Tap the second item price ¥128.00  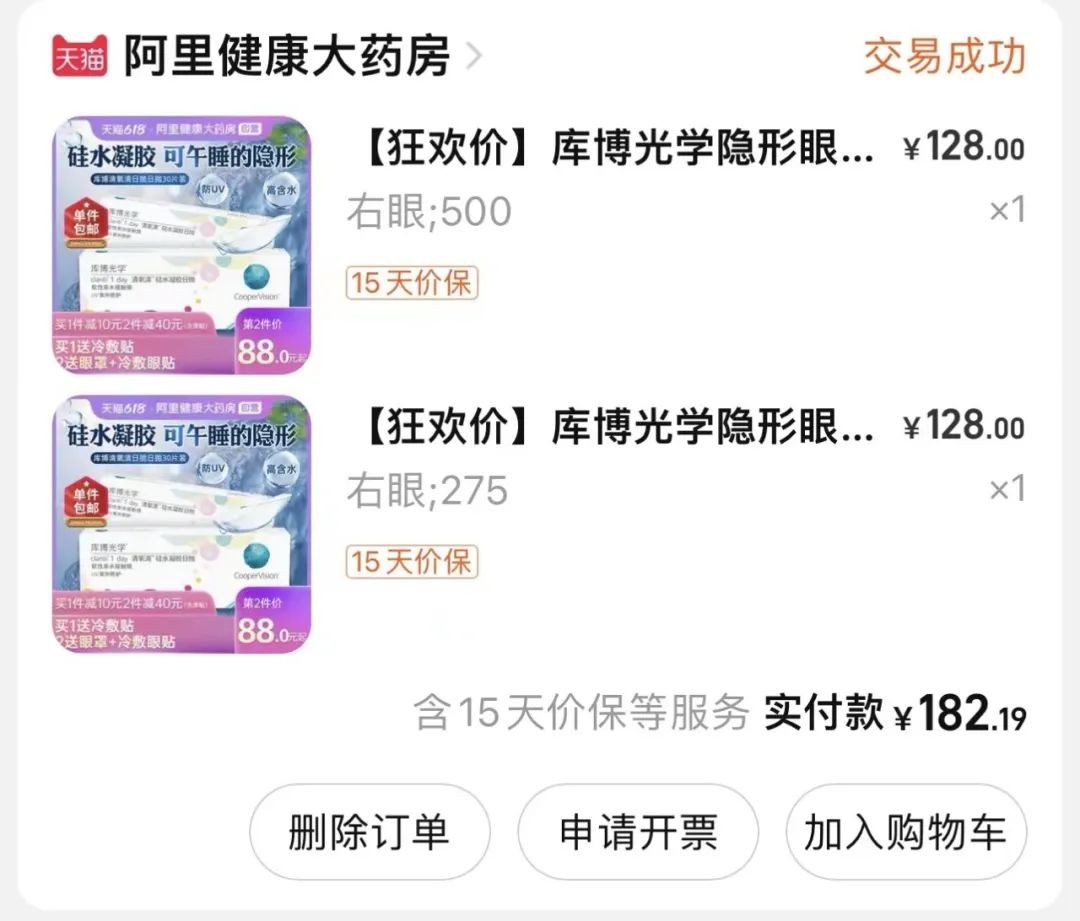964,426
